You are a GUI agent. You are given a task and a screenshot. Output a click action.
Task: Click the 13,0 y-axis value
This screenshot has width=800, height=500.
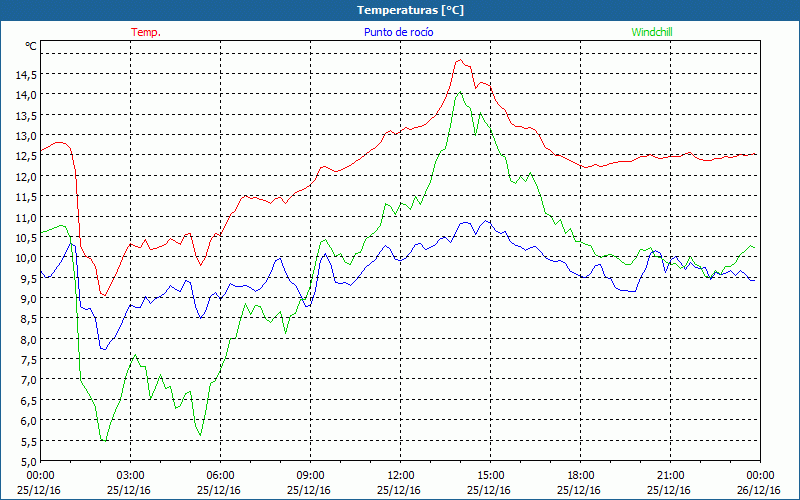[x=26, y=136]
